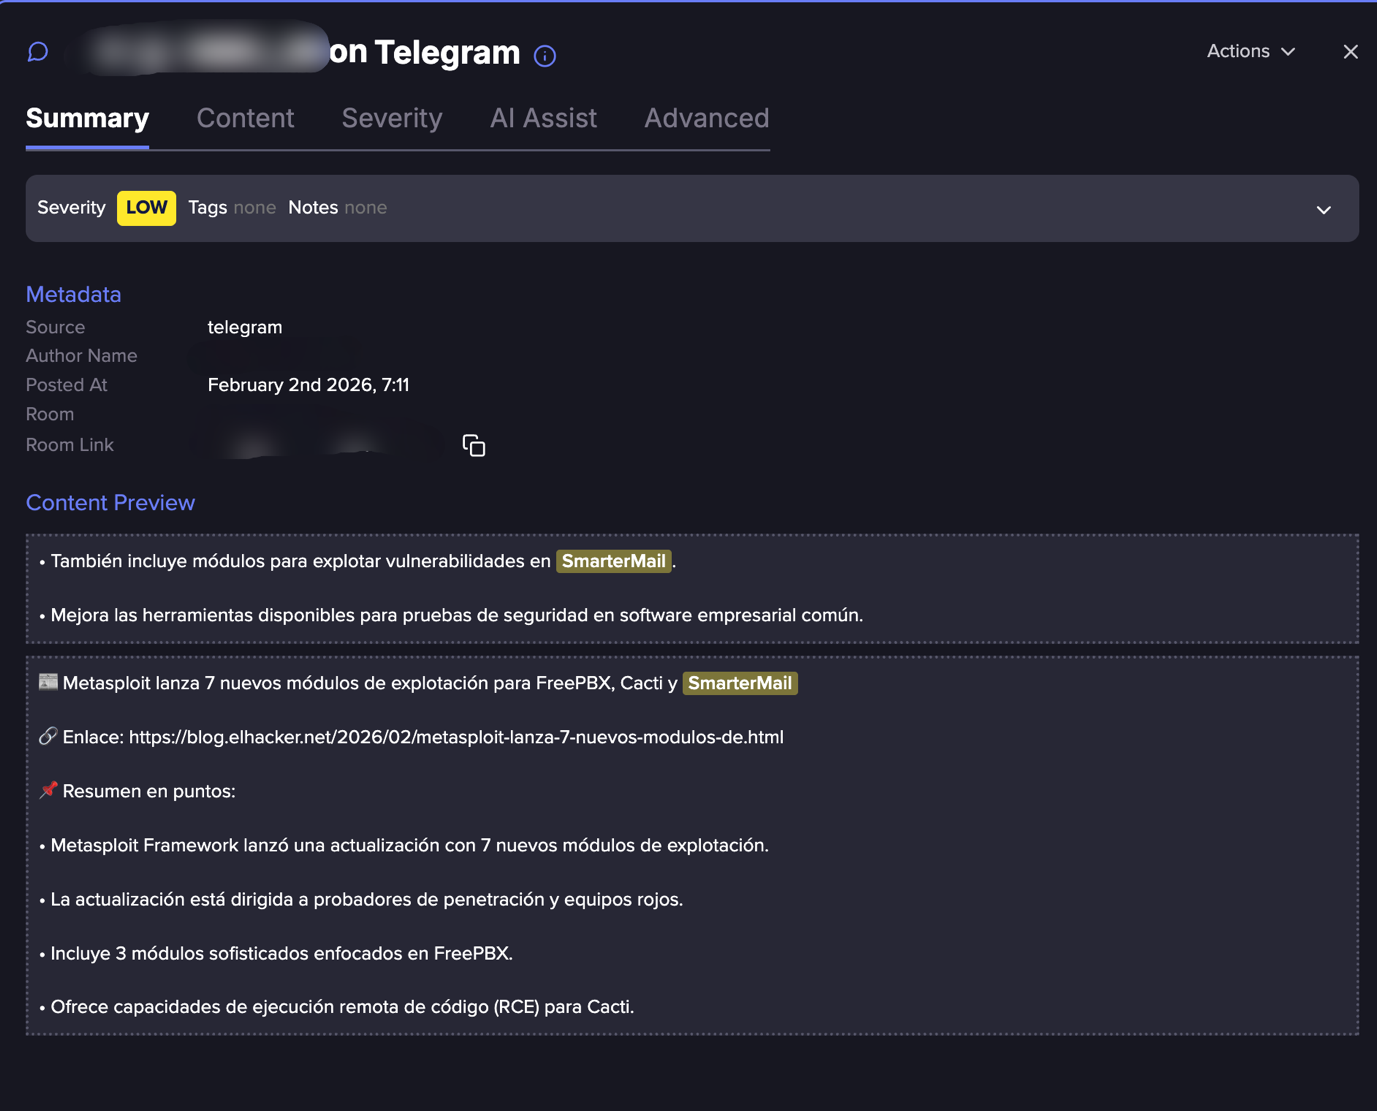Viewport: 1377px width, 1111px height.
Task: Click the Notes 'none' field
Action: click(x=365, y=208)
